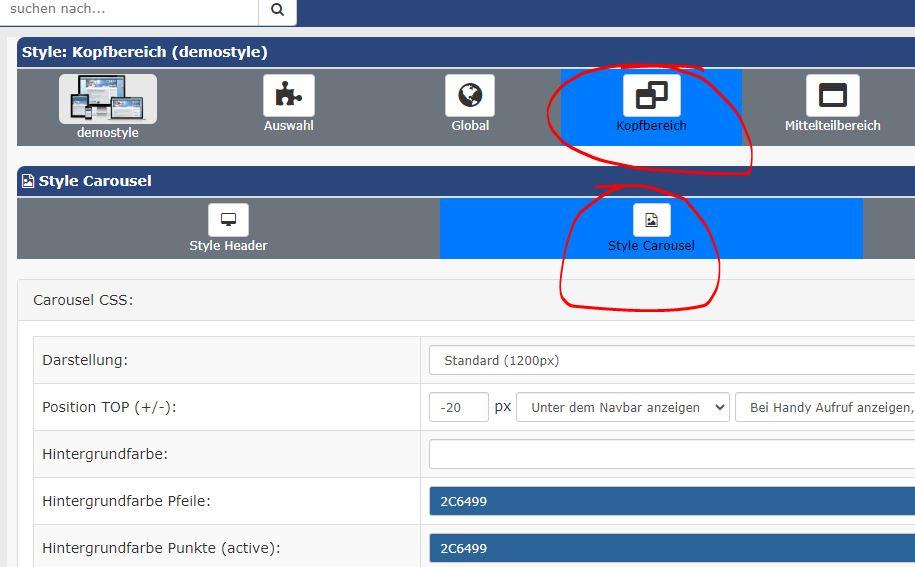Click the Position TOP pixel value field

coord(458,407)
